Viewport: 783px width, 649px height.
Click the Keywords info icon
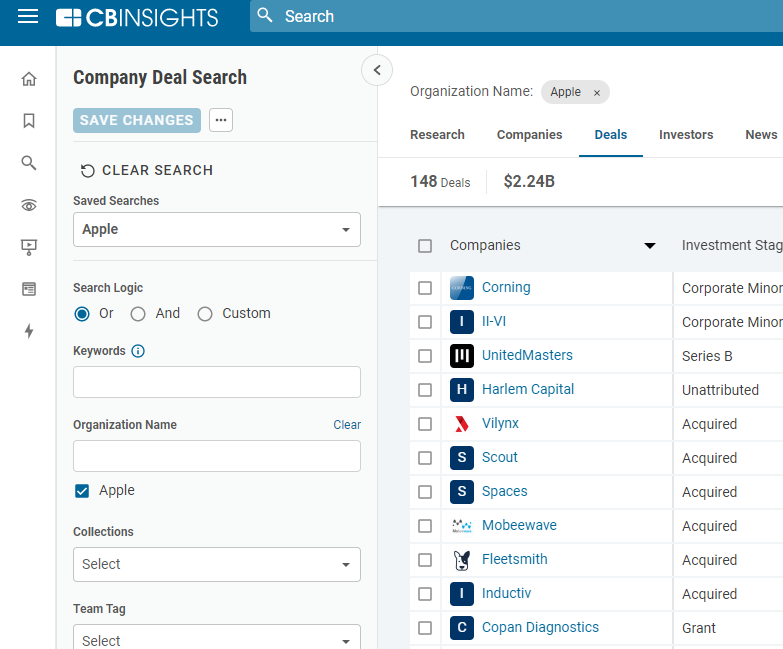(138, 351)
